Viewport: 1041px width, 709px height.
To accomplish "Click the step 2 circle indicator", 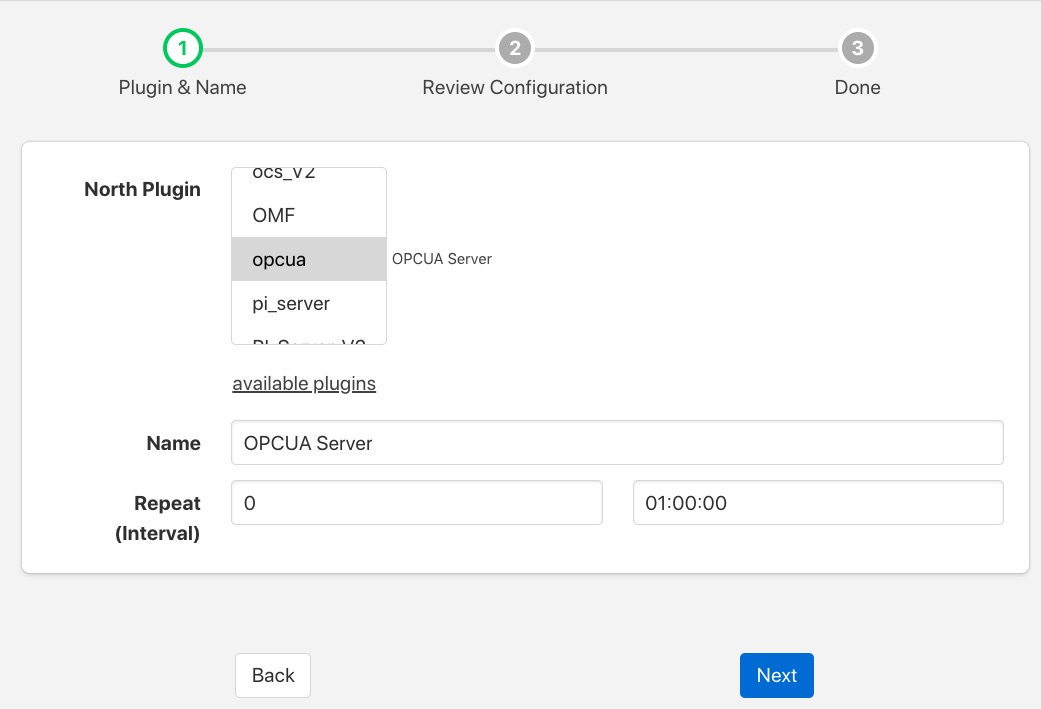I will pyautogui.click(x=514, y=48).
